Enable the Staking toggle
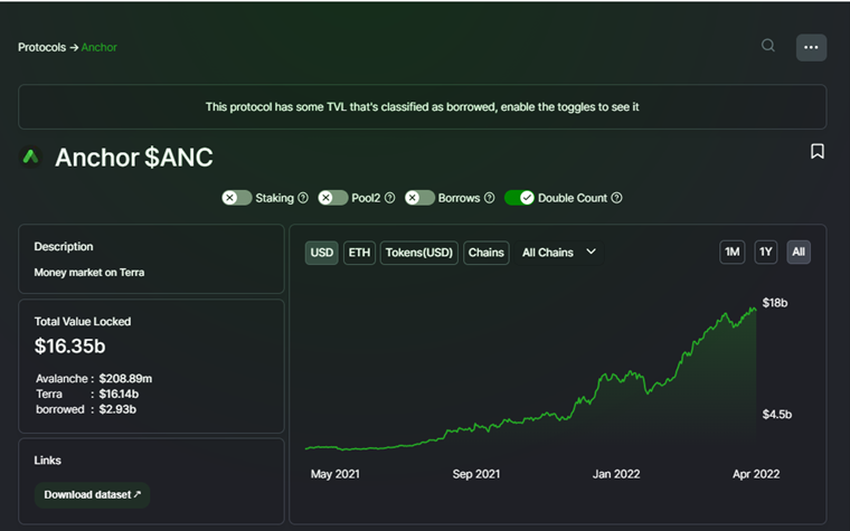Viewport: 850px width, 531px height. pos(236,198)
